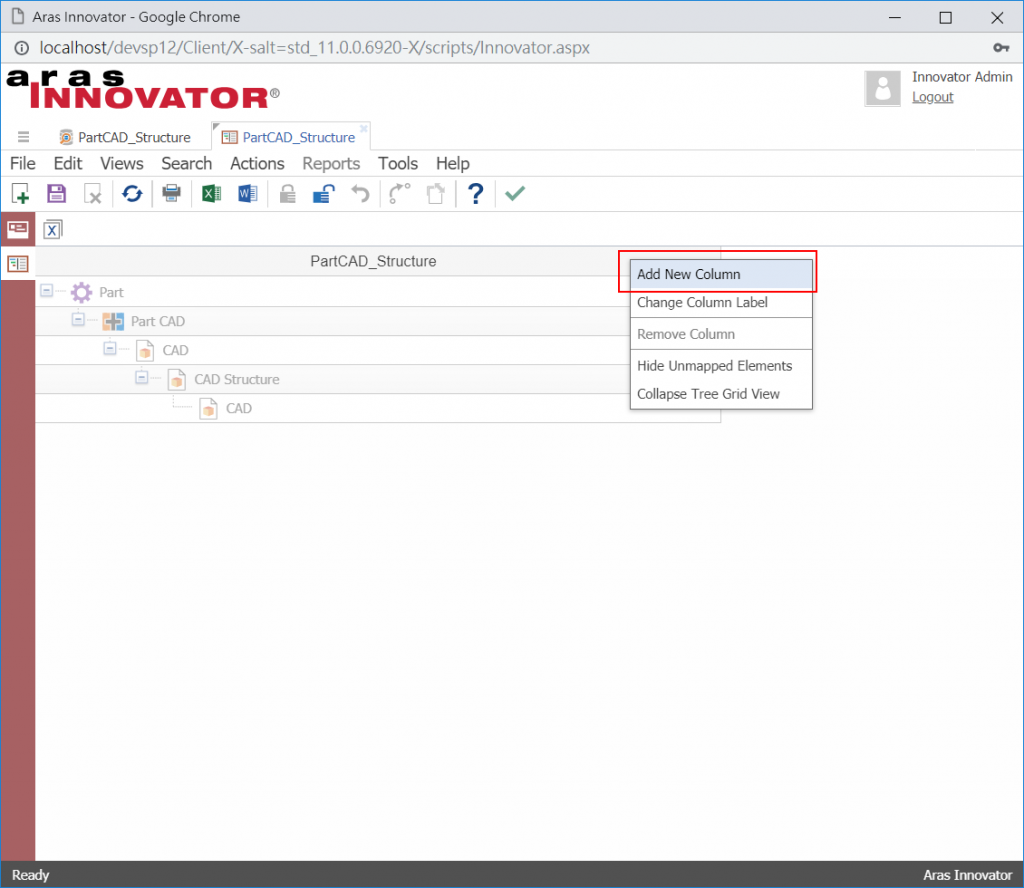Image resolution: width=1024 pixels, height=888 pixels.
Task: Click the gray Lock toolbar icon
Action: pos(287,193)
